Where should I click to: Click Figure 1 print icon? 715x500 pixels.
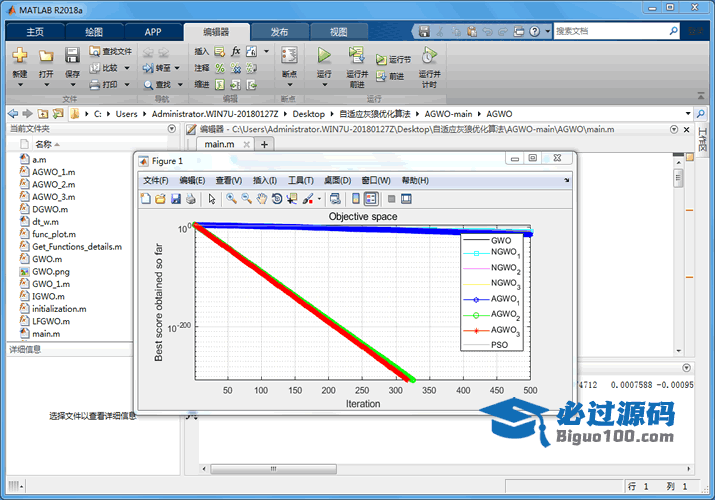[x=191, y=199]
